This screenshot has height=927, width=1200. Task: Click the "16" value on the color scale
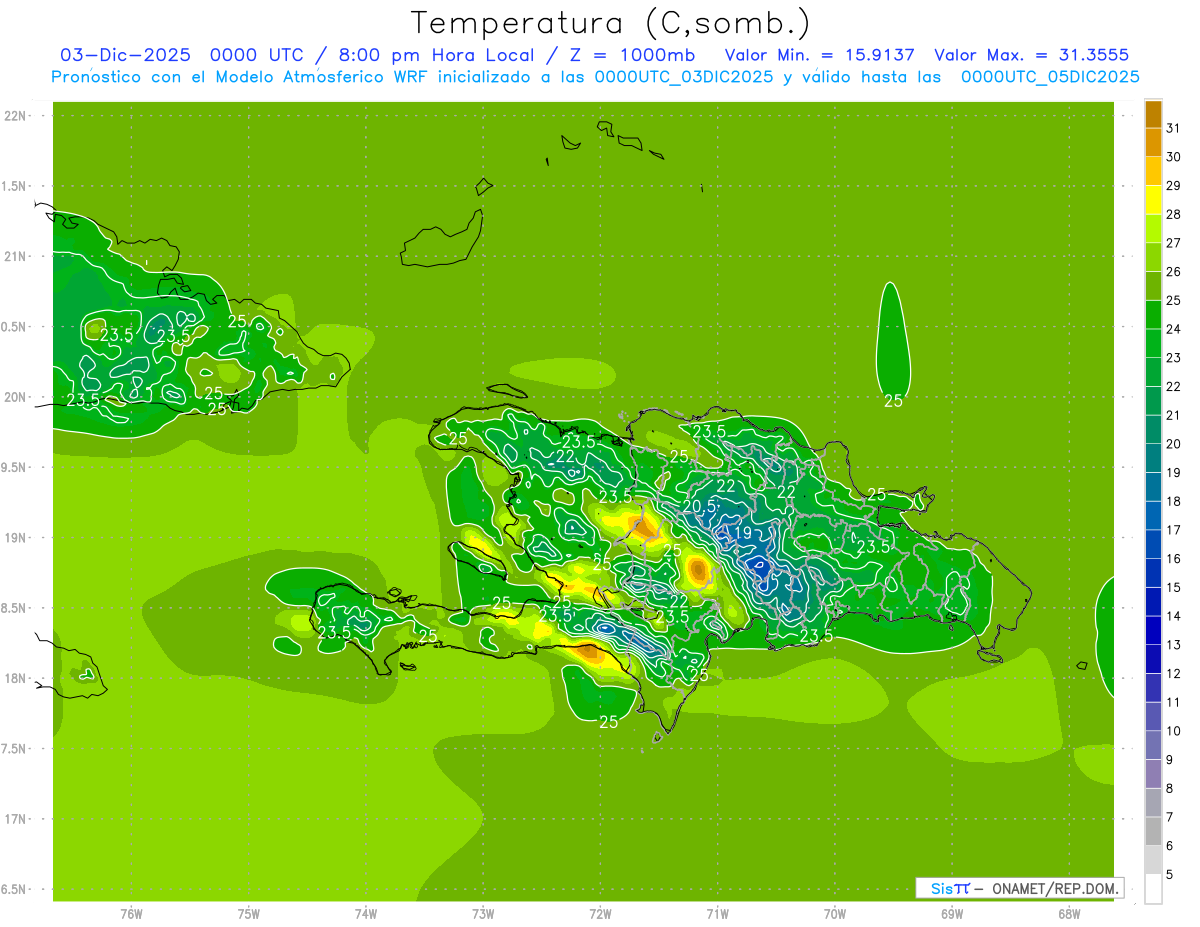click(1174, 559)
